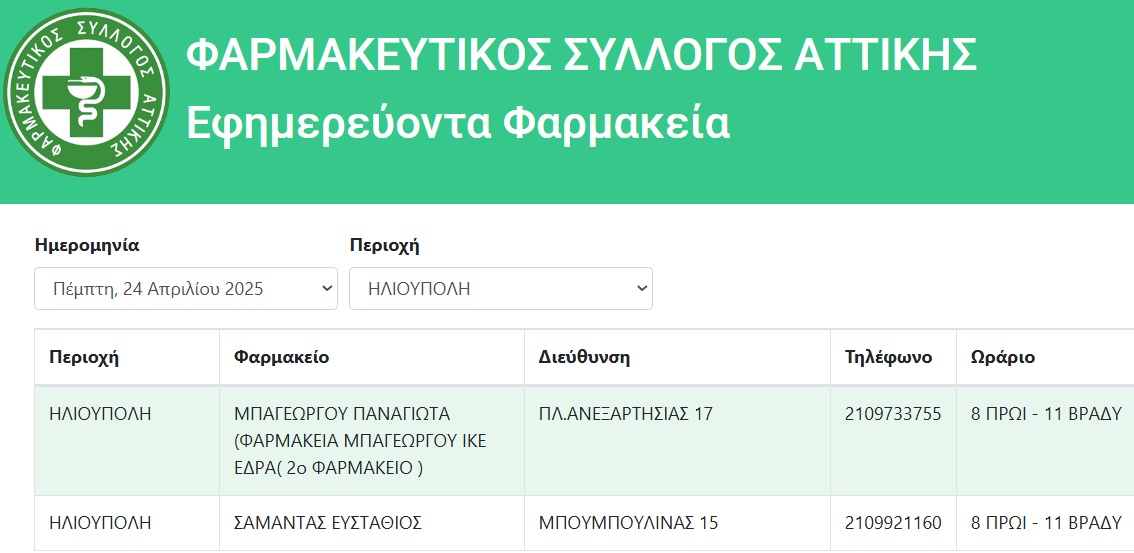
Task: Click phone number 2109733755
Action: 893,414
